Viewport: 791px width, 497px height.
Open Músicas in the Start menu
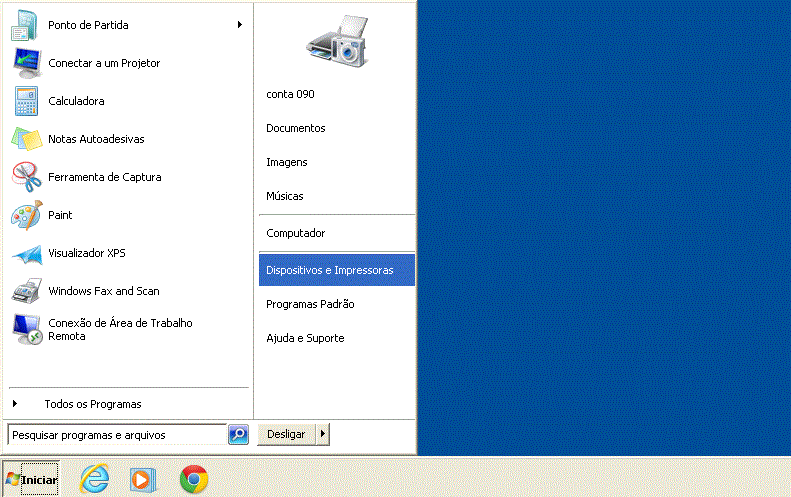pos(285,196)
